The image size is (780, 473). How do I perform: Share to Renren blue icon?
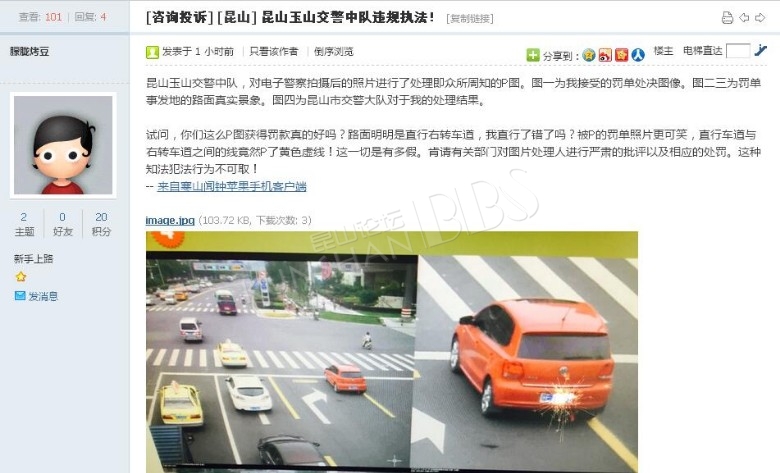point(638,55)
